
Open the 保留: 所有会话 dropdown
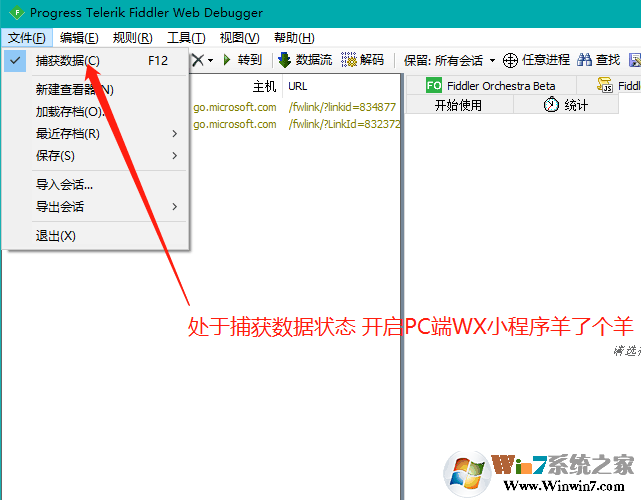(449, 61)
